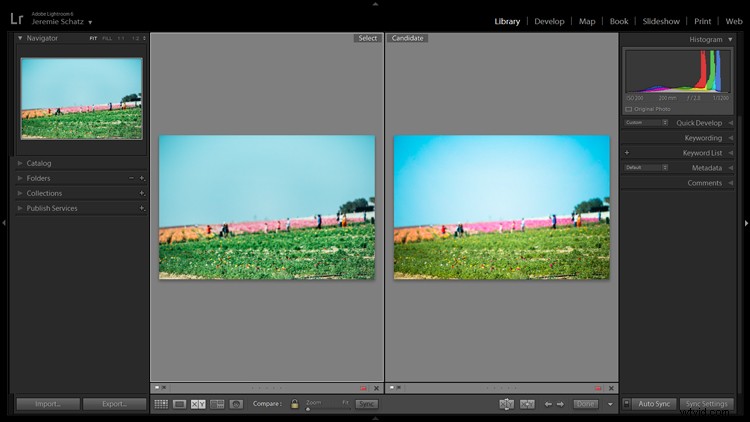Collapse the Histogram panel
This screenshot has width=750, height=422.
click(730, 39)
